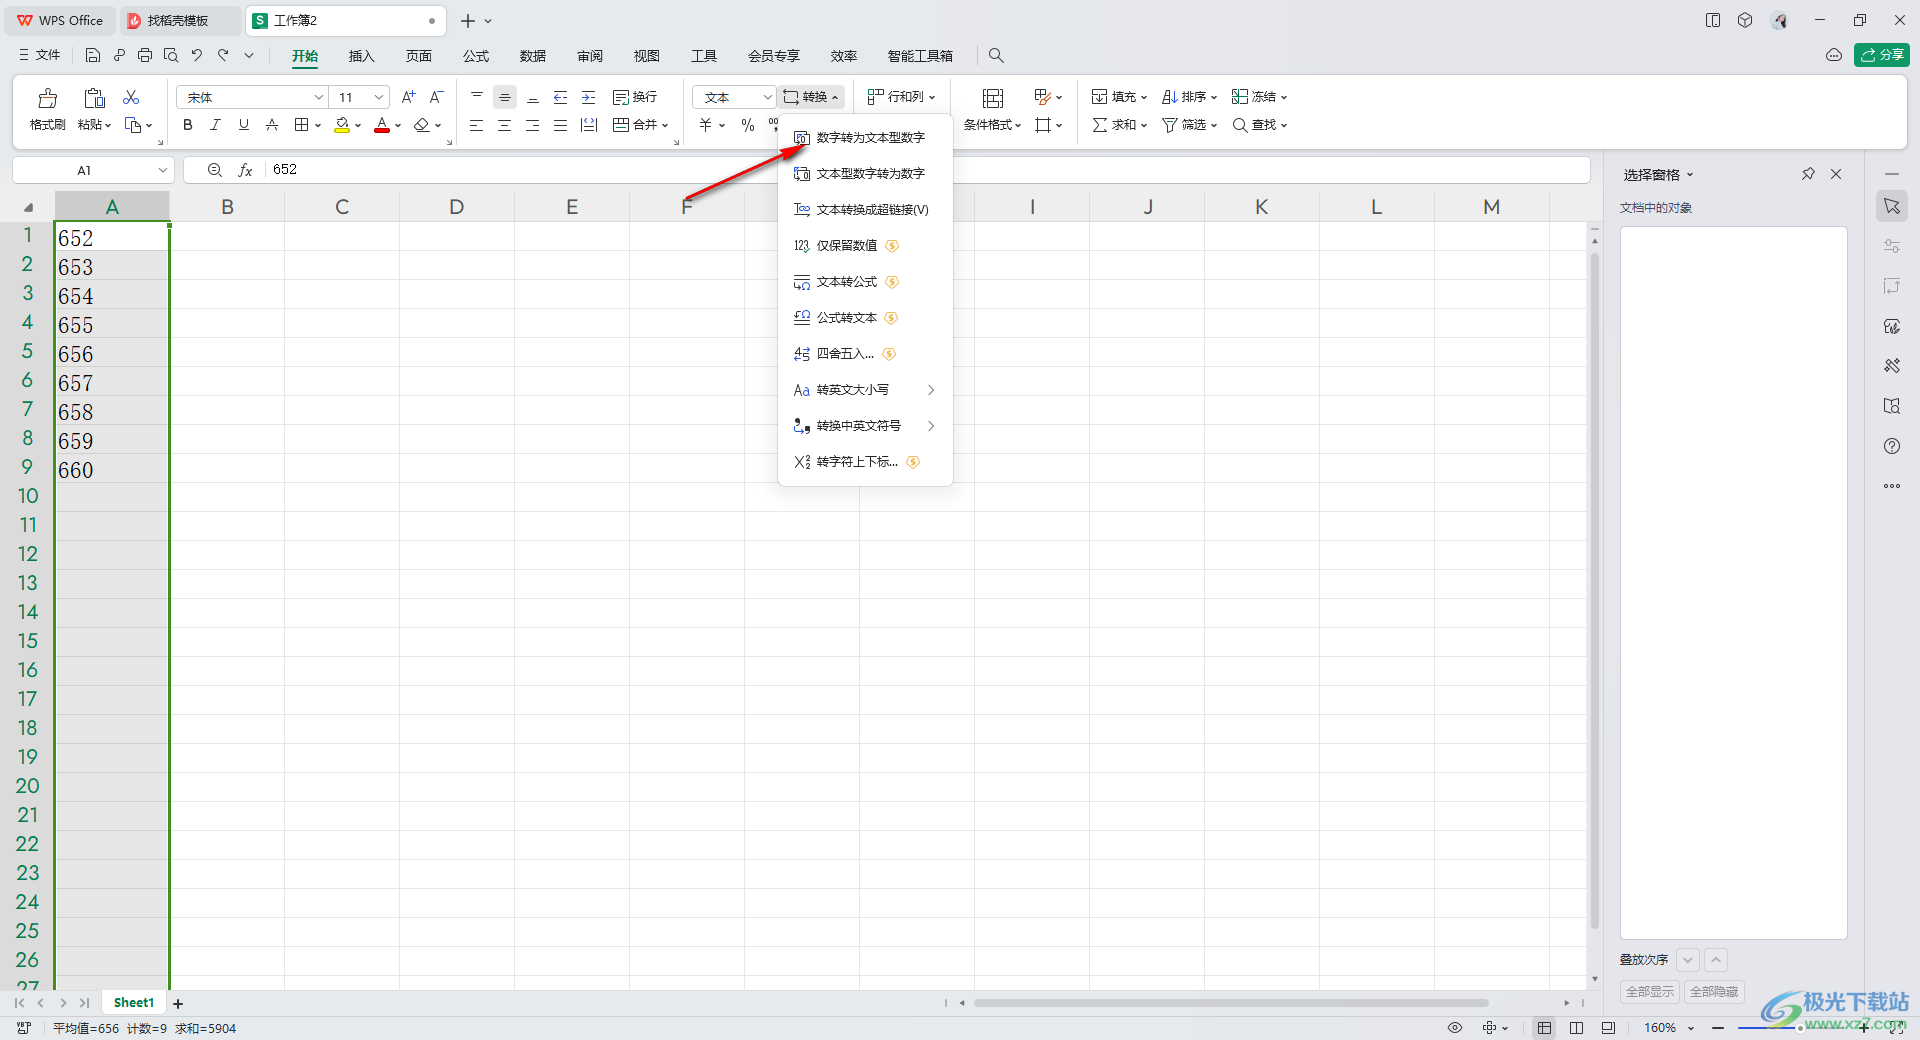Click the formula bar showing 652

click(x=925, y=170)
